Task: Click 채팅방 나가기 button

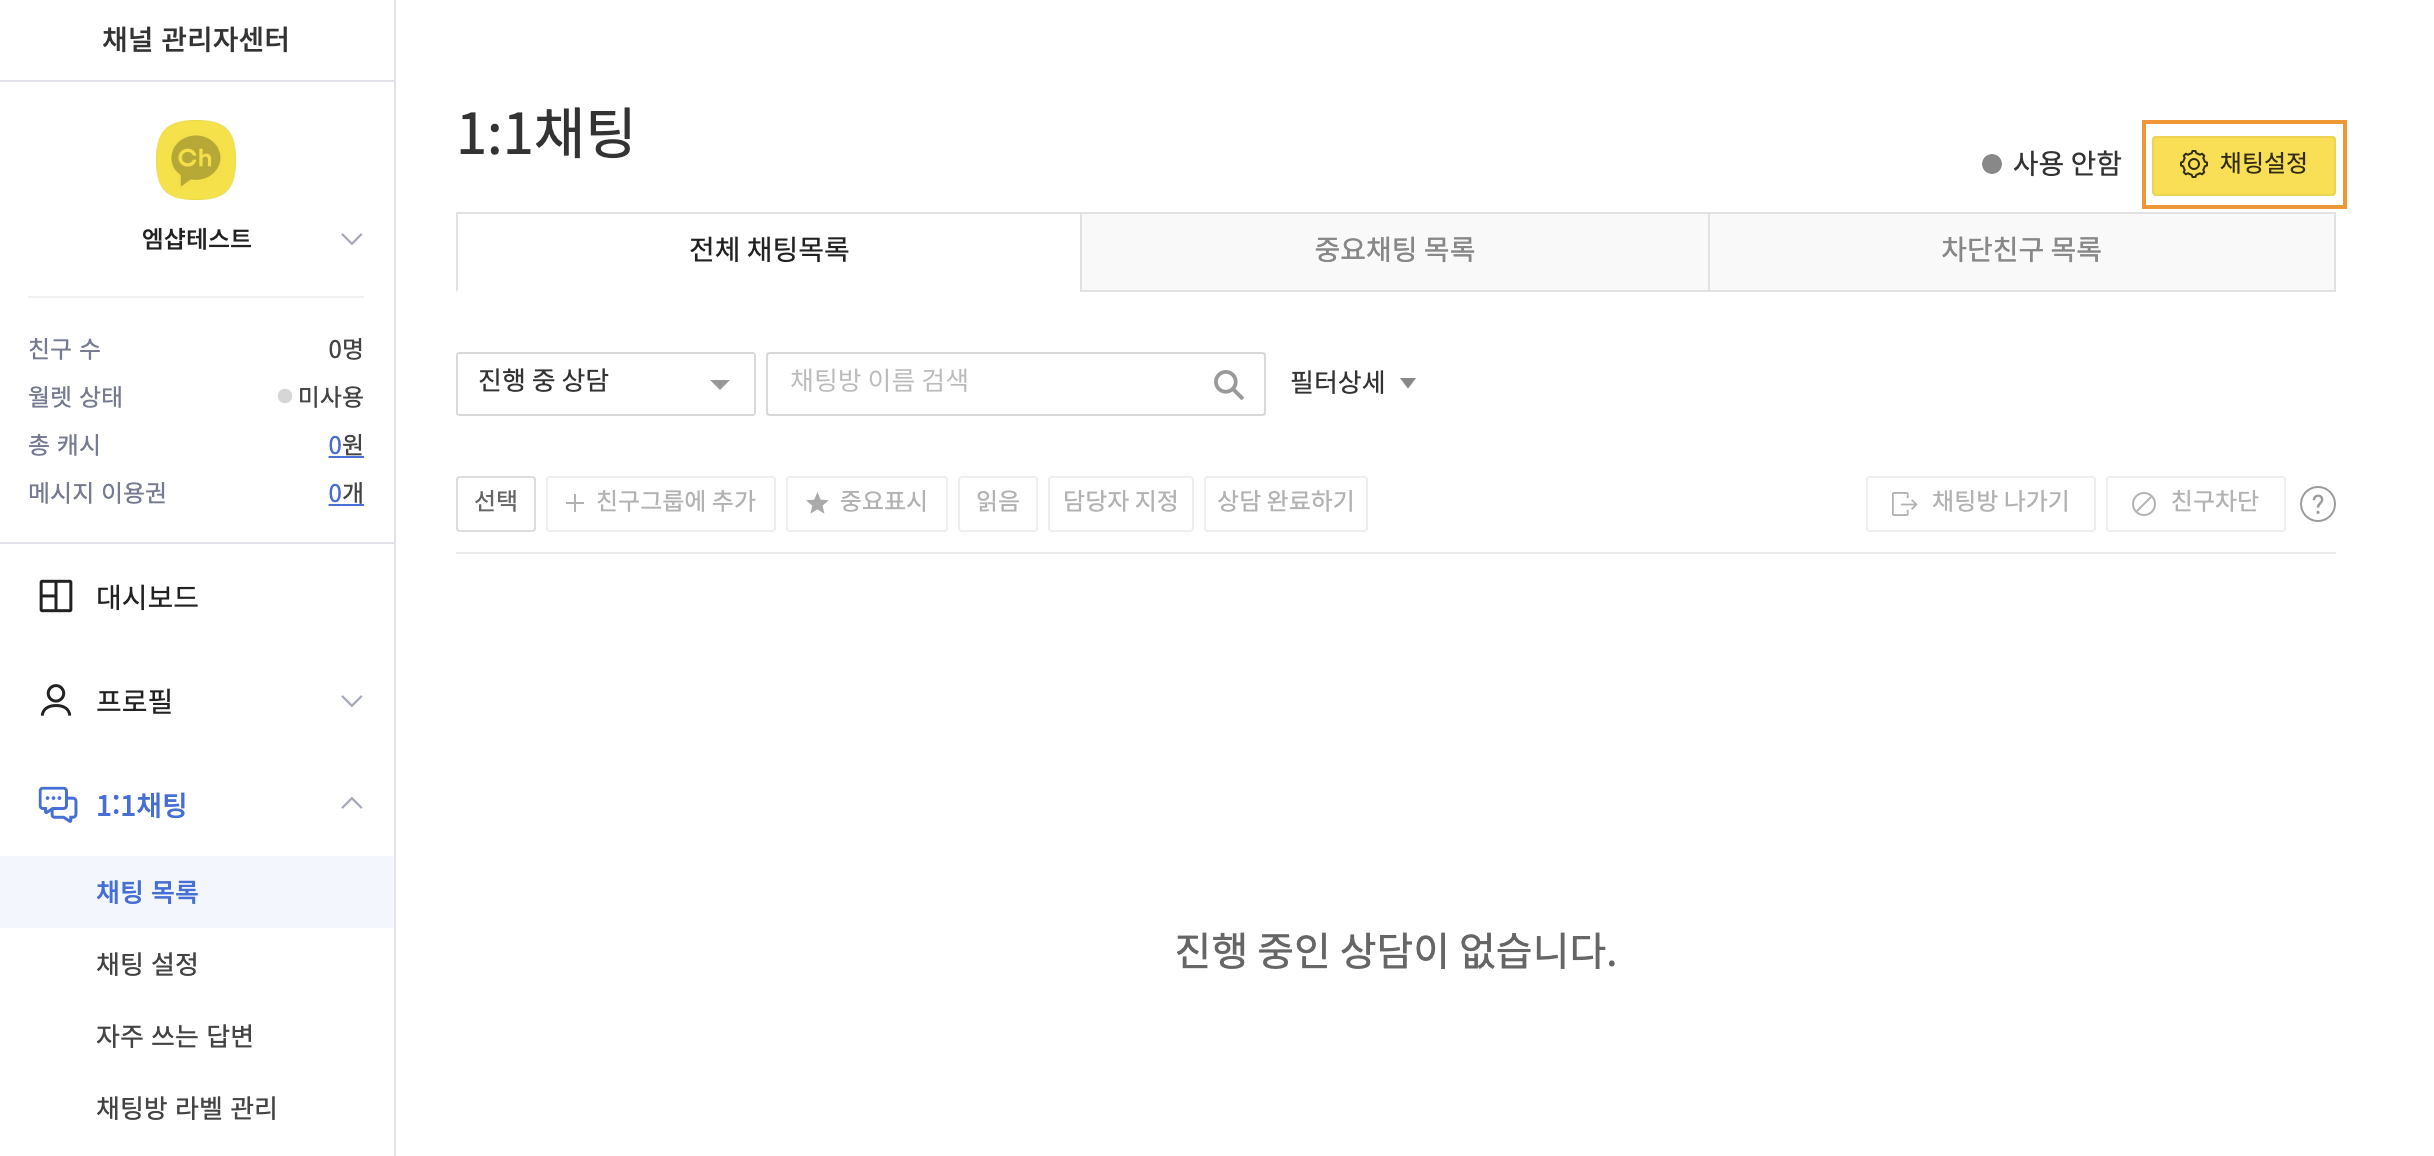Action: click(x=1980, y=503)
